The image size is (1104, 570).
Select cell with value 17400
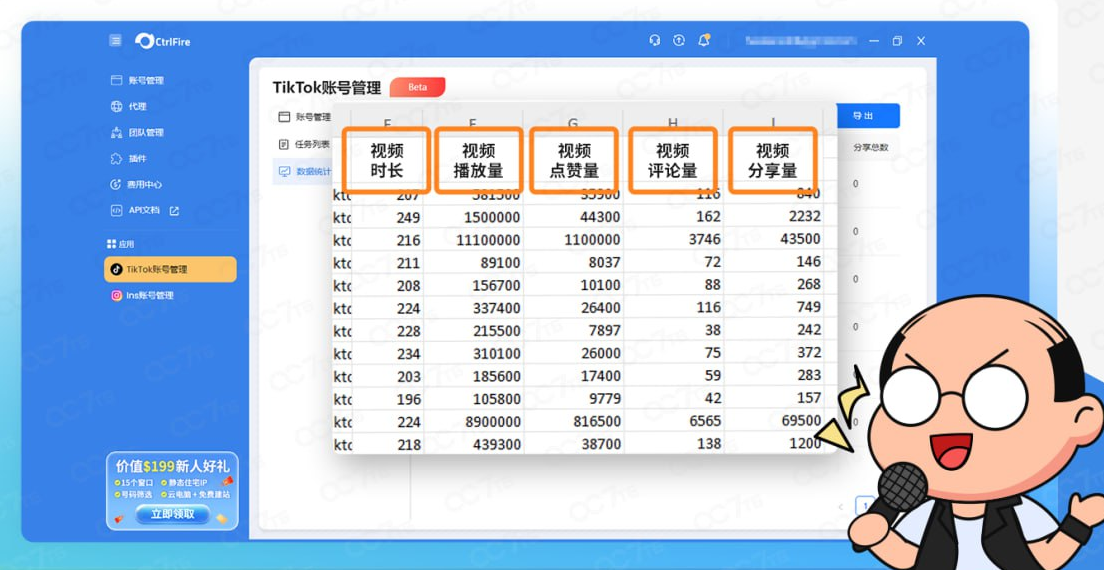[x=573, y=376]
